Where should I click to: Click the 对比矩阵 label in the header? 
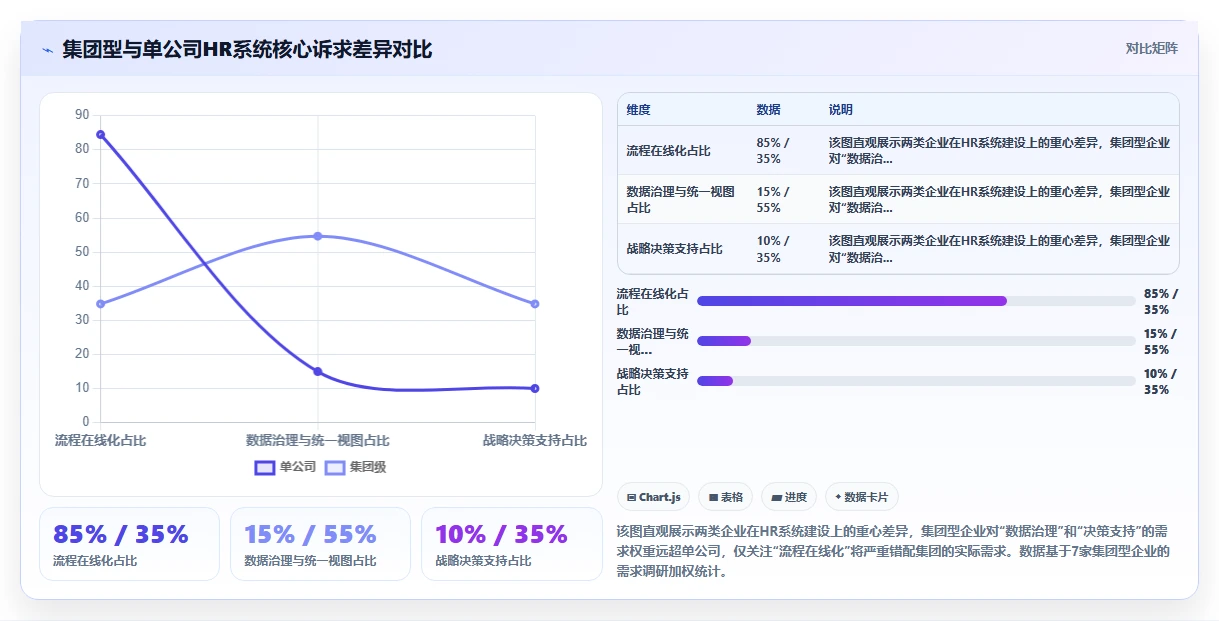tap(1151, 48)
